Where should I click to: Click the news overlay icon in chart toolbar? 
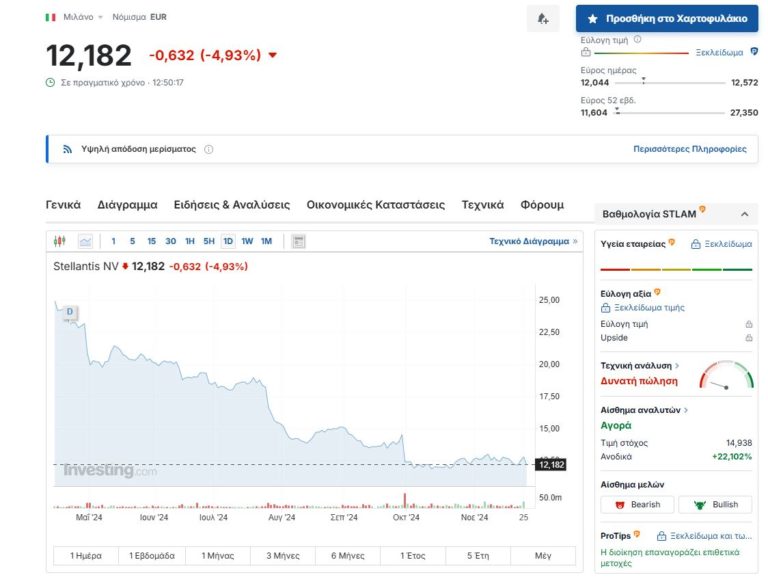pos(298,241)
